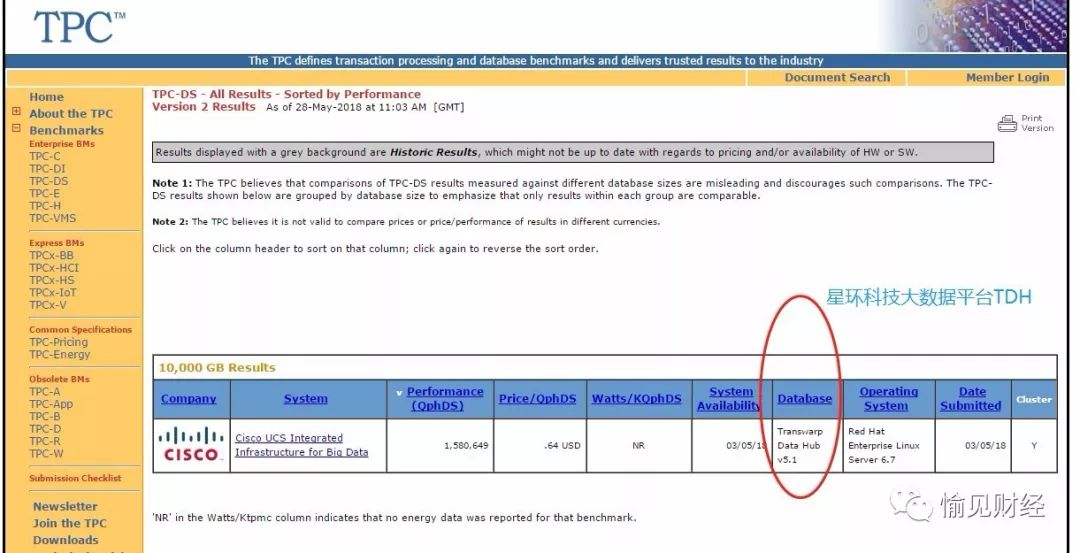Open the TPC-DS benchmark link

click(48, 181)
